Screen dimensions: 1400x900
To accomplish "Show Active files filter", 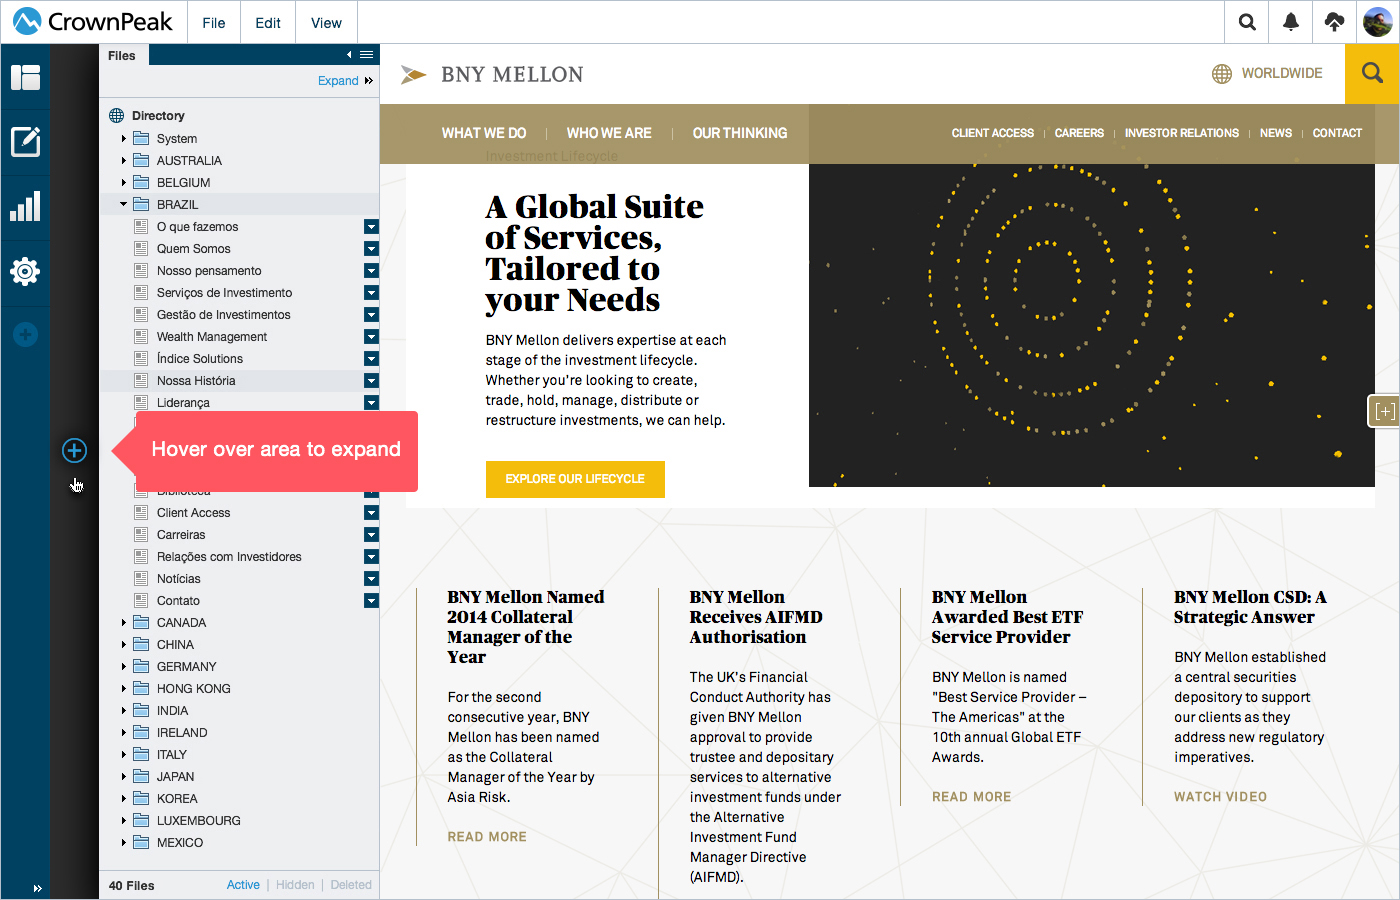I will 243,885.
